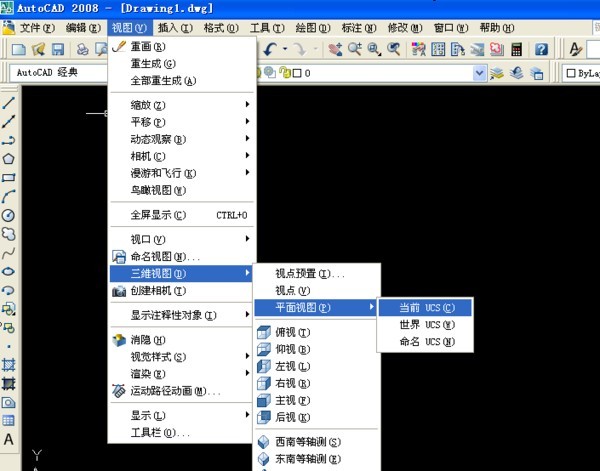
Task: Select 左视(L) left view
Action: (x=317, y=366)
